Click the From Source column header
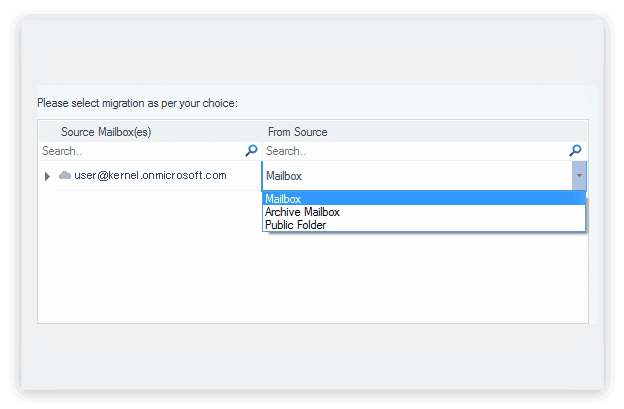 coord(298,132)
